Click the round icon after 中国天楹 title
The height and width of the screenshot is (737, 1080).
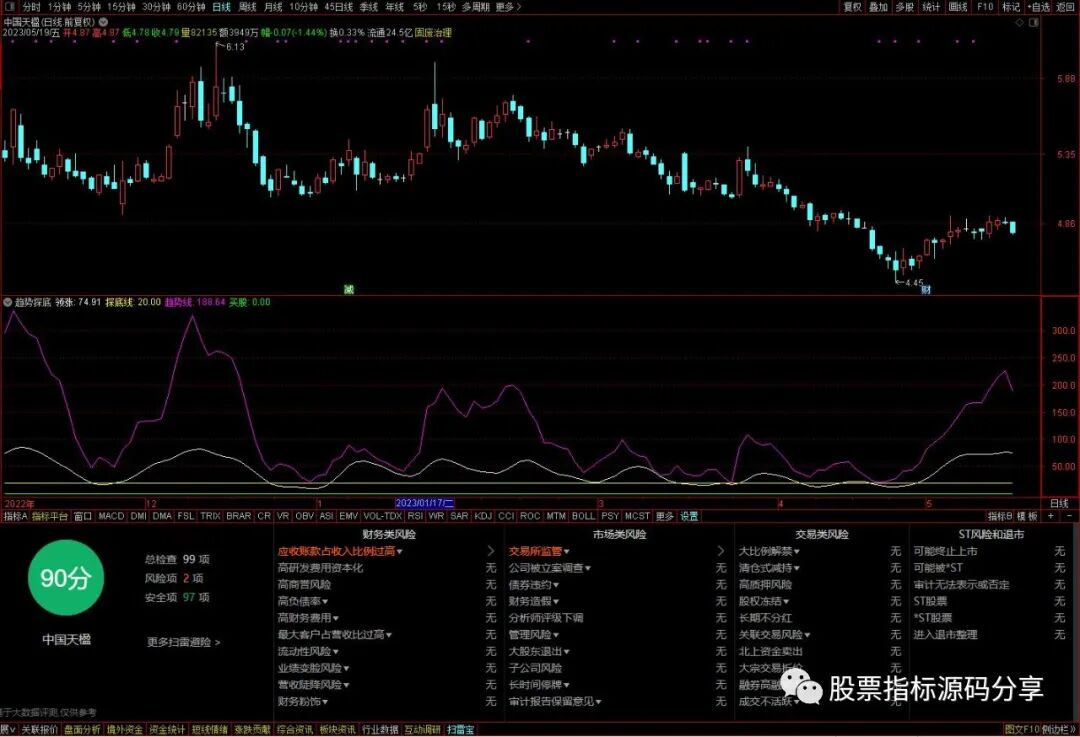pos(103,22)
